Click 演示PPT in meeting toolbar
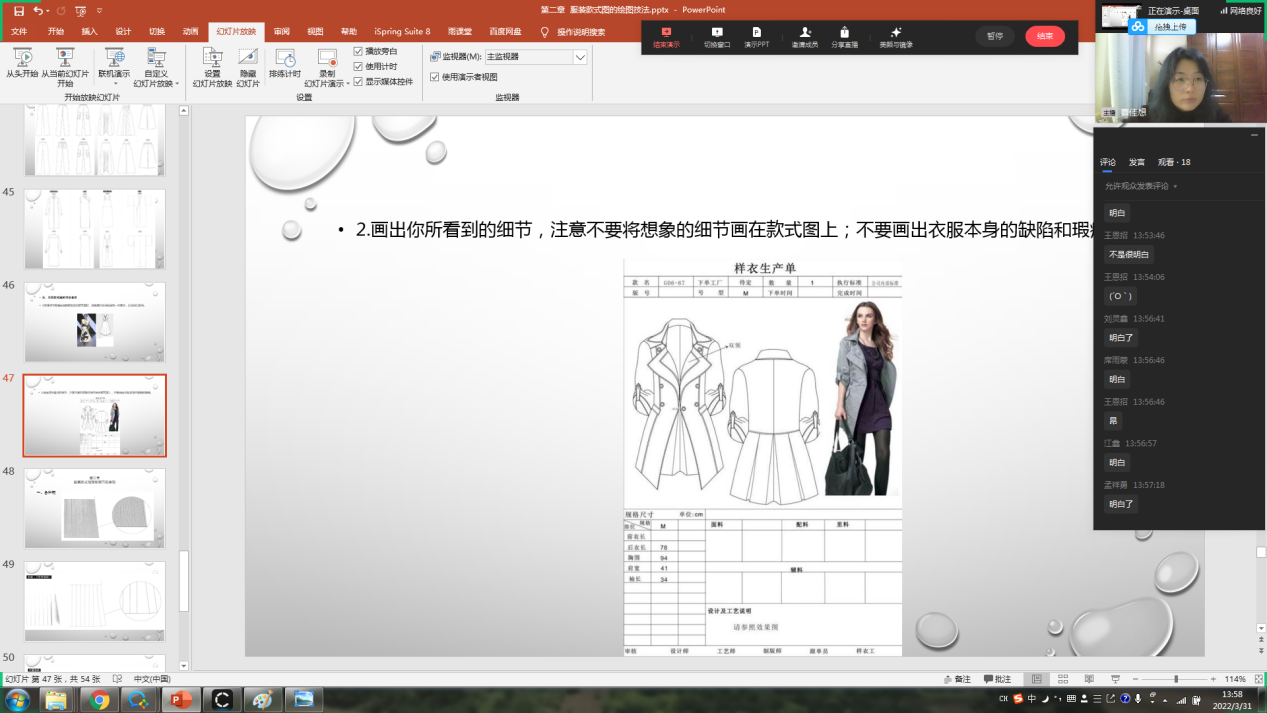 (x=756, y=37)
